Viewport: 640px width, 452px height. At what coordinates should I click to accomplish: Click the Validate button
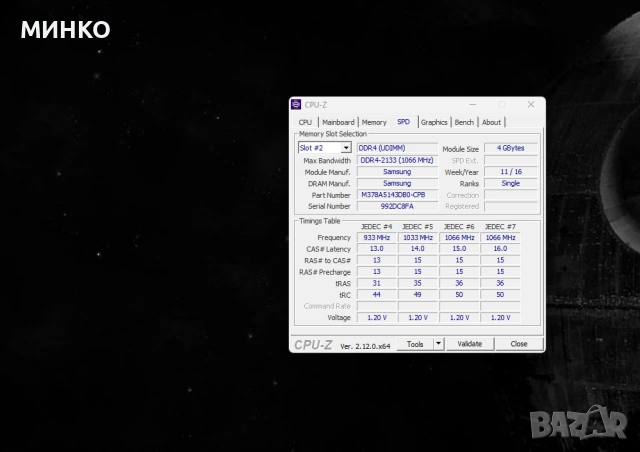click(469, 344)
